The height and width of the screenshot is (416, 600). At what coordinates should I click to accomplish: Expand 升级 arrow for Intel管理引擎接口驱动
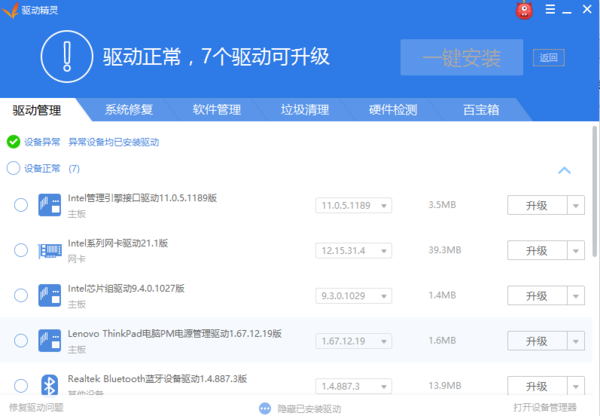coord(576,206)
